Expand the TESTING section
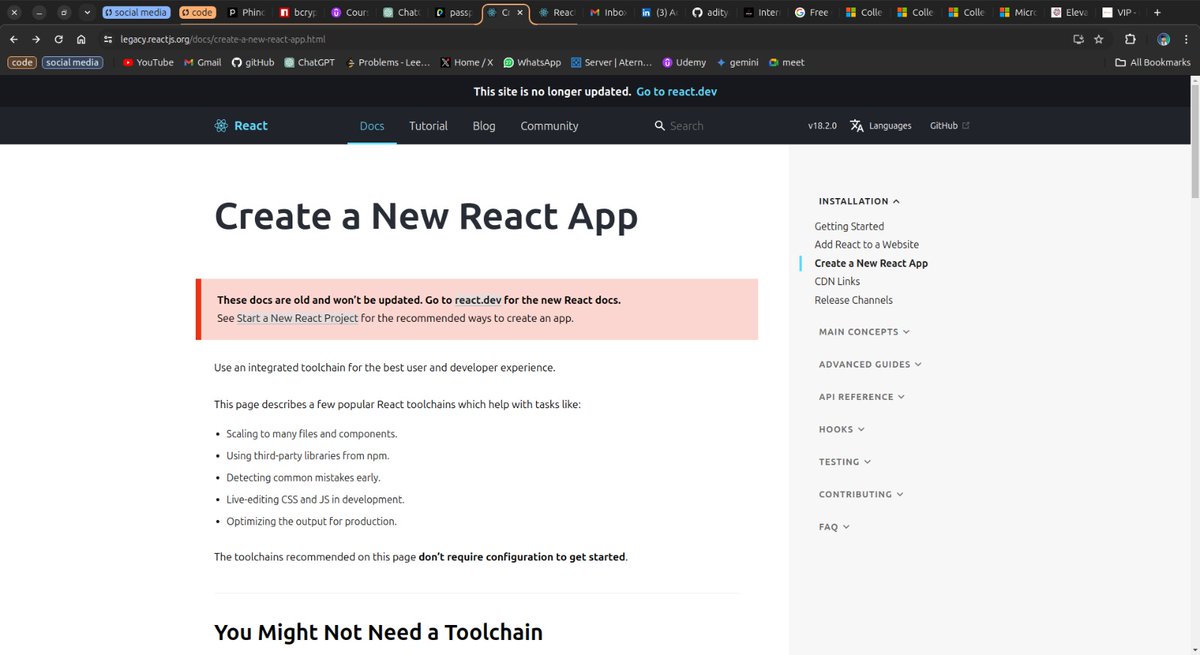 click(845, 462)
